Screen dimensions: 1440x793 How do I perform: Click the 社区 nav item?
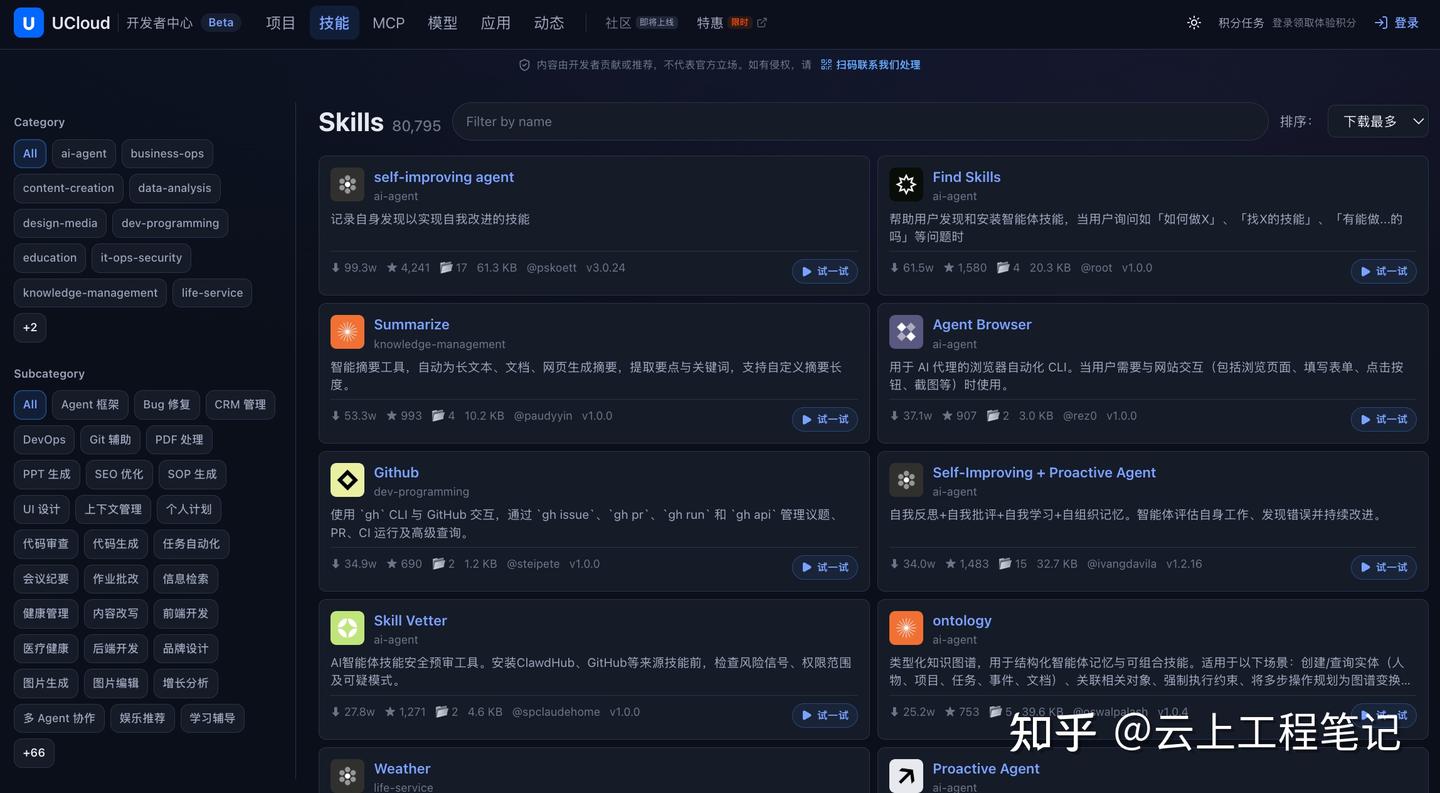618,23
